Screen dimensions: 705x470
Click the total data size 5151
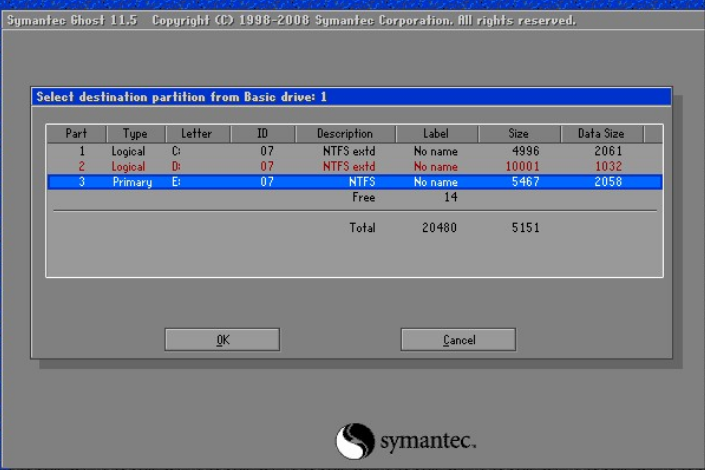[525, 228]
